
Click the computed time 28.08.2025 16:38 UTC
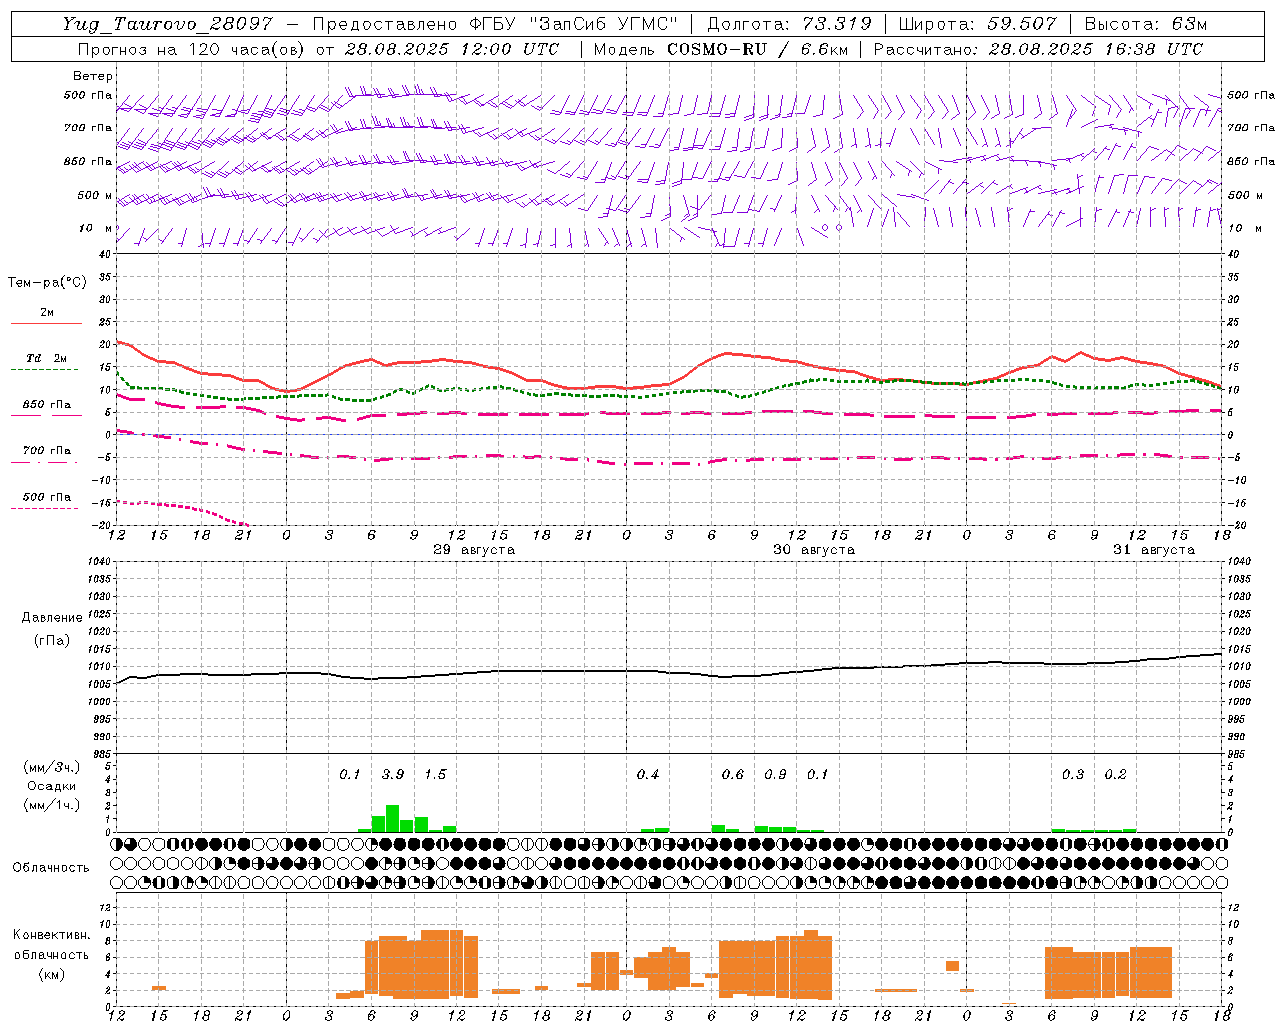(1096, 48)
